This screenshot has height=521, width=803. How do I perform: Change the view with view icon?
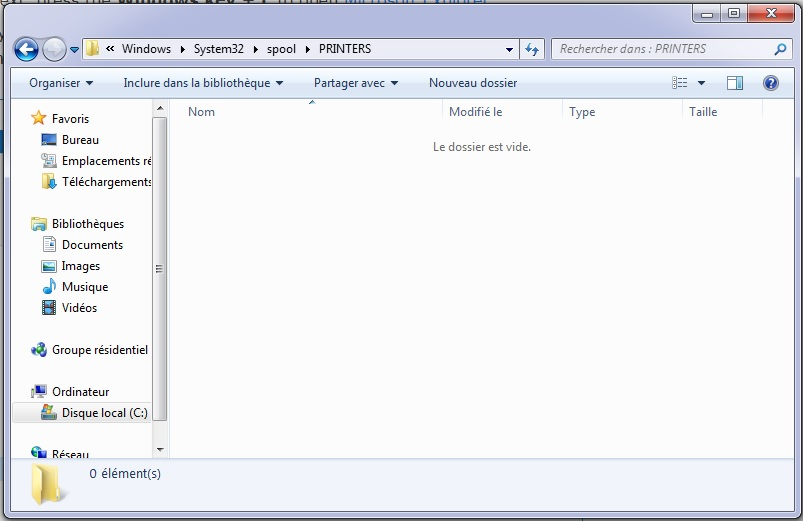click(680, 83)
